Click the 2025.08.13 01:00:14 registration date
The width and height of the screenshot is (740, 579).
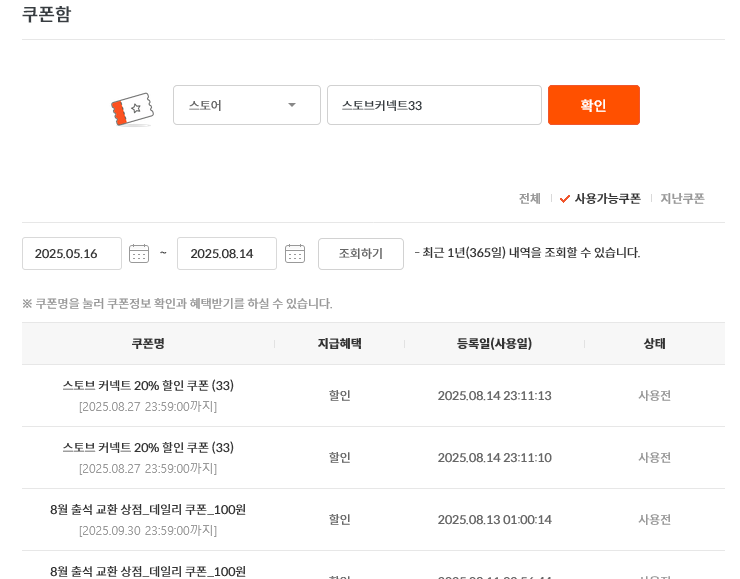494,520
